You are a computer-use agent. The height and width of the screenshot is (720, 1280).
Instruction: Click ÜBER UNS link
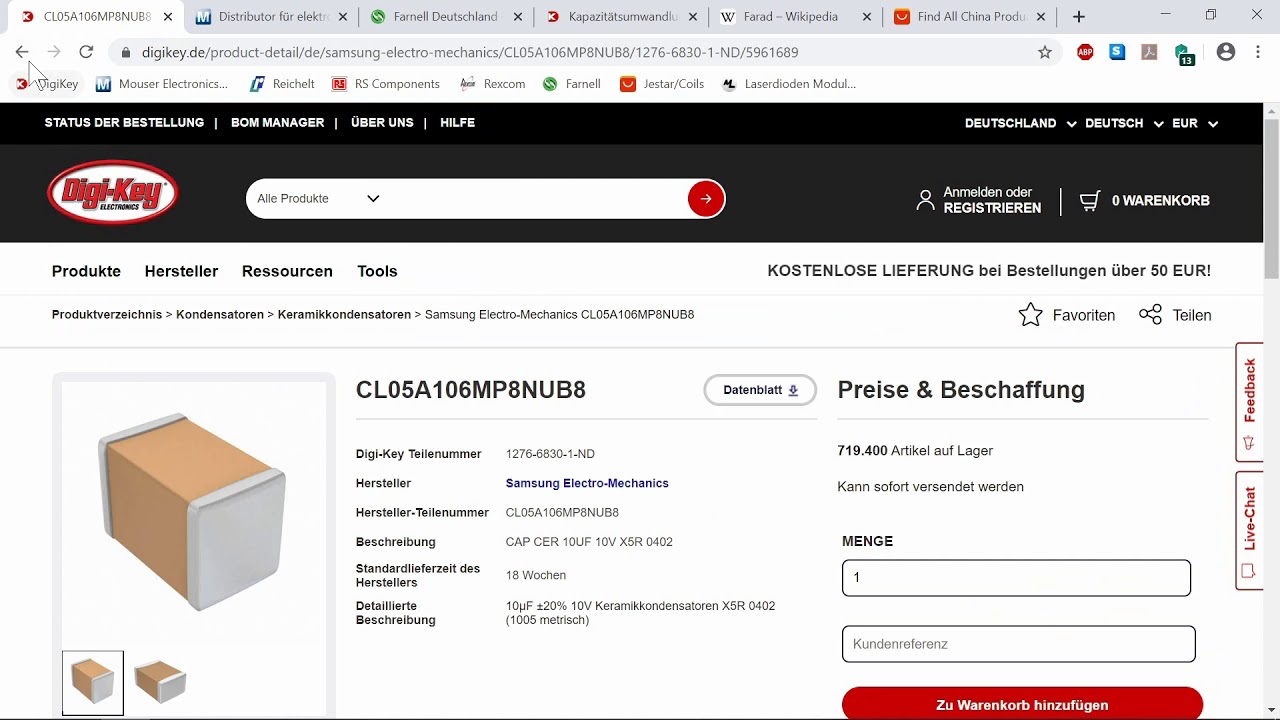(x=382, y=123)
